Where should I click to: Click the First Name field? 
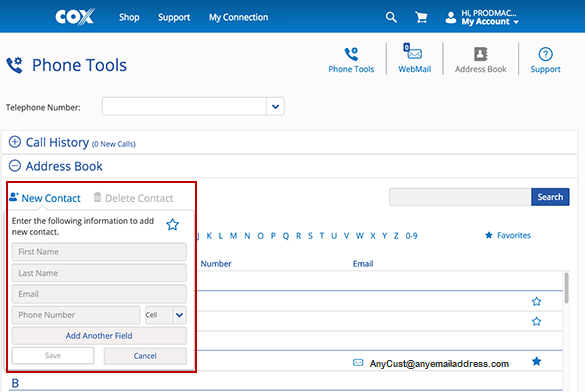99,252
